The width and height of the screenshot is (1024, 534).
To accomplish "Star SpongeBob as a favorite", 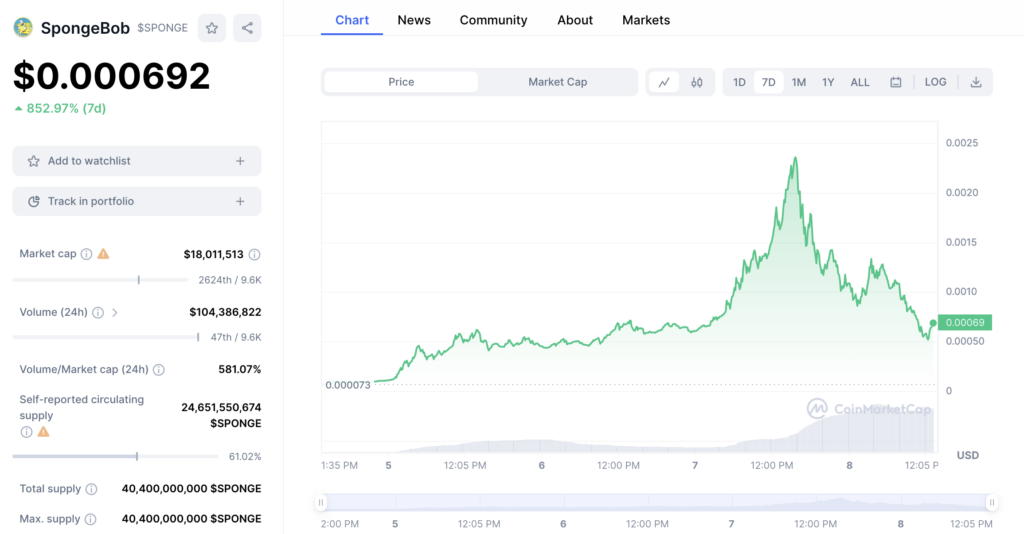I will point(212,28).
